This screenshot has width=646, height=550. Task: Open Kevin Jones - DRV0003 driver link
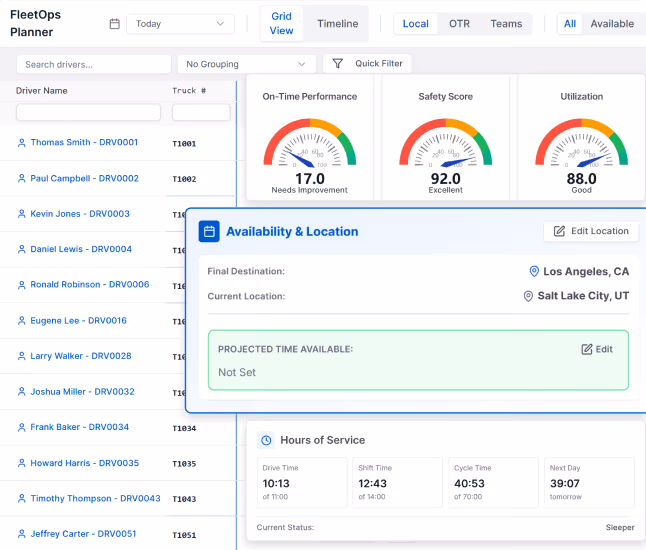click(x=80, y=214)
